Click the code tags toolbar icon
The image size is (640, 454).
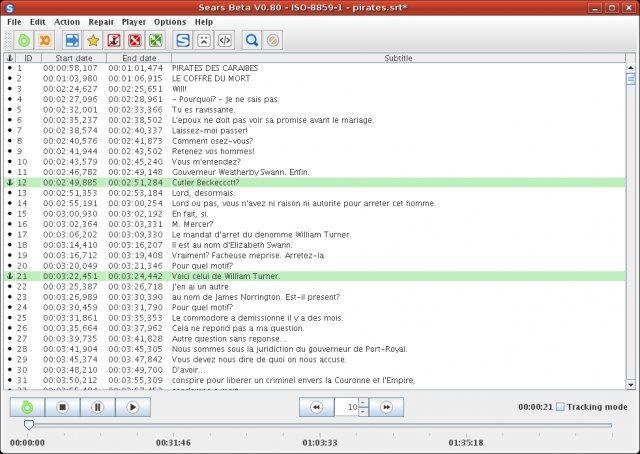[x=225, y=40]
